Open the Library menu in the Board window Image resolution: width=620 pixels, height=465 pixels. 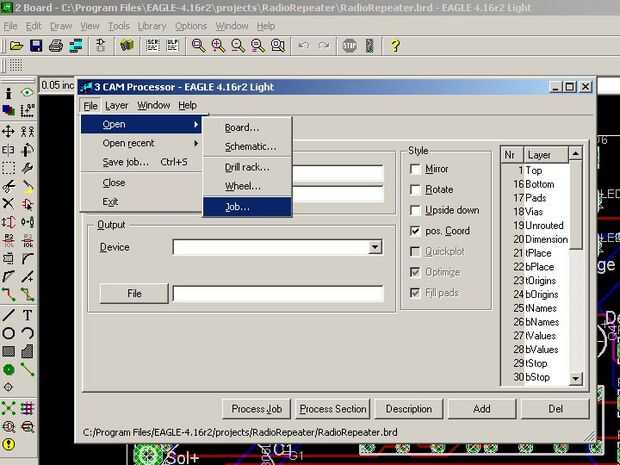pyautogui.click(x=152, y=26)
